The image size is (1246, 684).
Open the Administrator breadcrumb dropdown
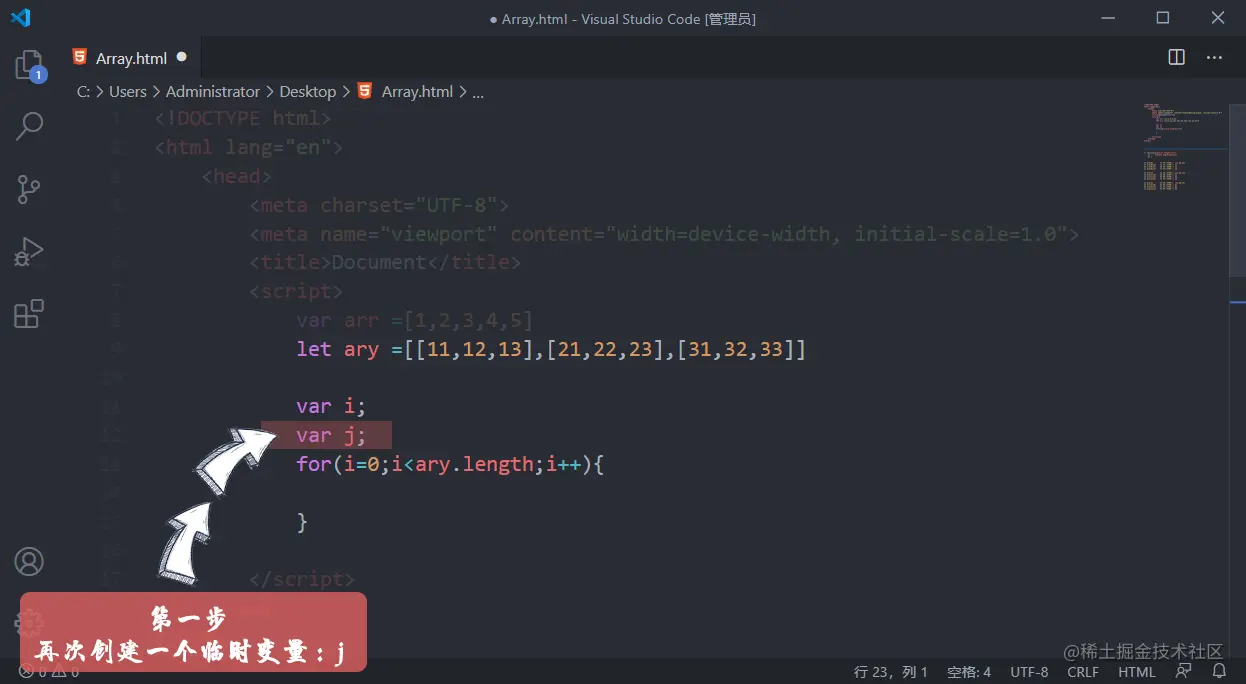pyautogui.click(x=213, y=91)
